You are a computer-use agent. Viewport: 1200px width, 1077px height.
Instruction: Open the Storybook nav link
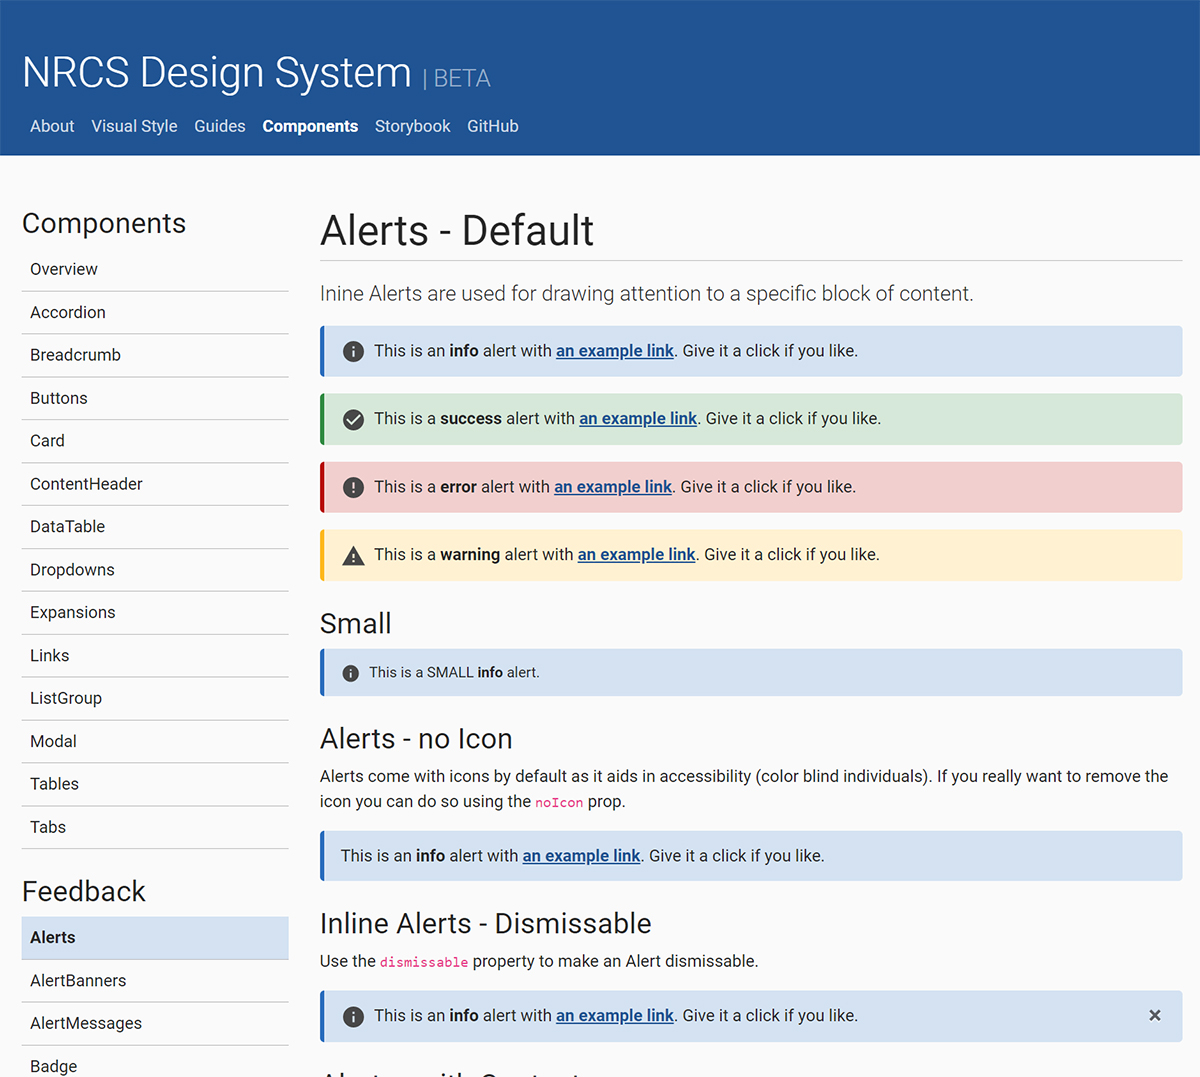(x=412, y=126)
